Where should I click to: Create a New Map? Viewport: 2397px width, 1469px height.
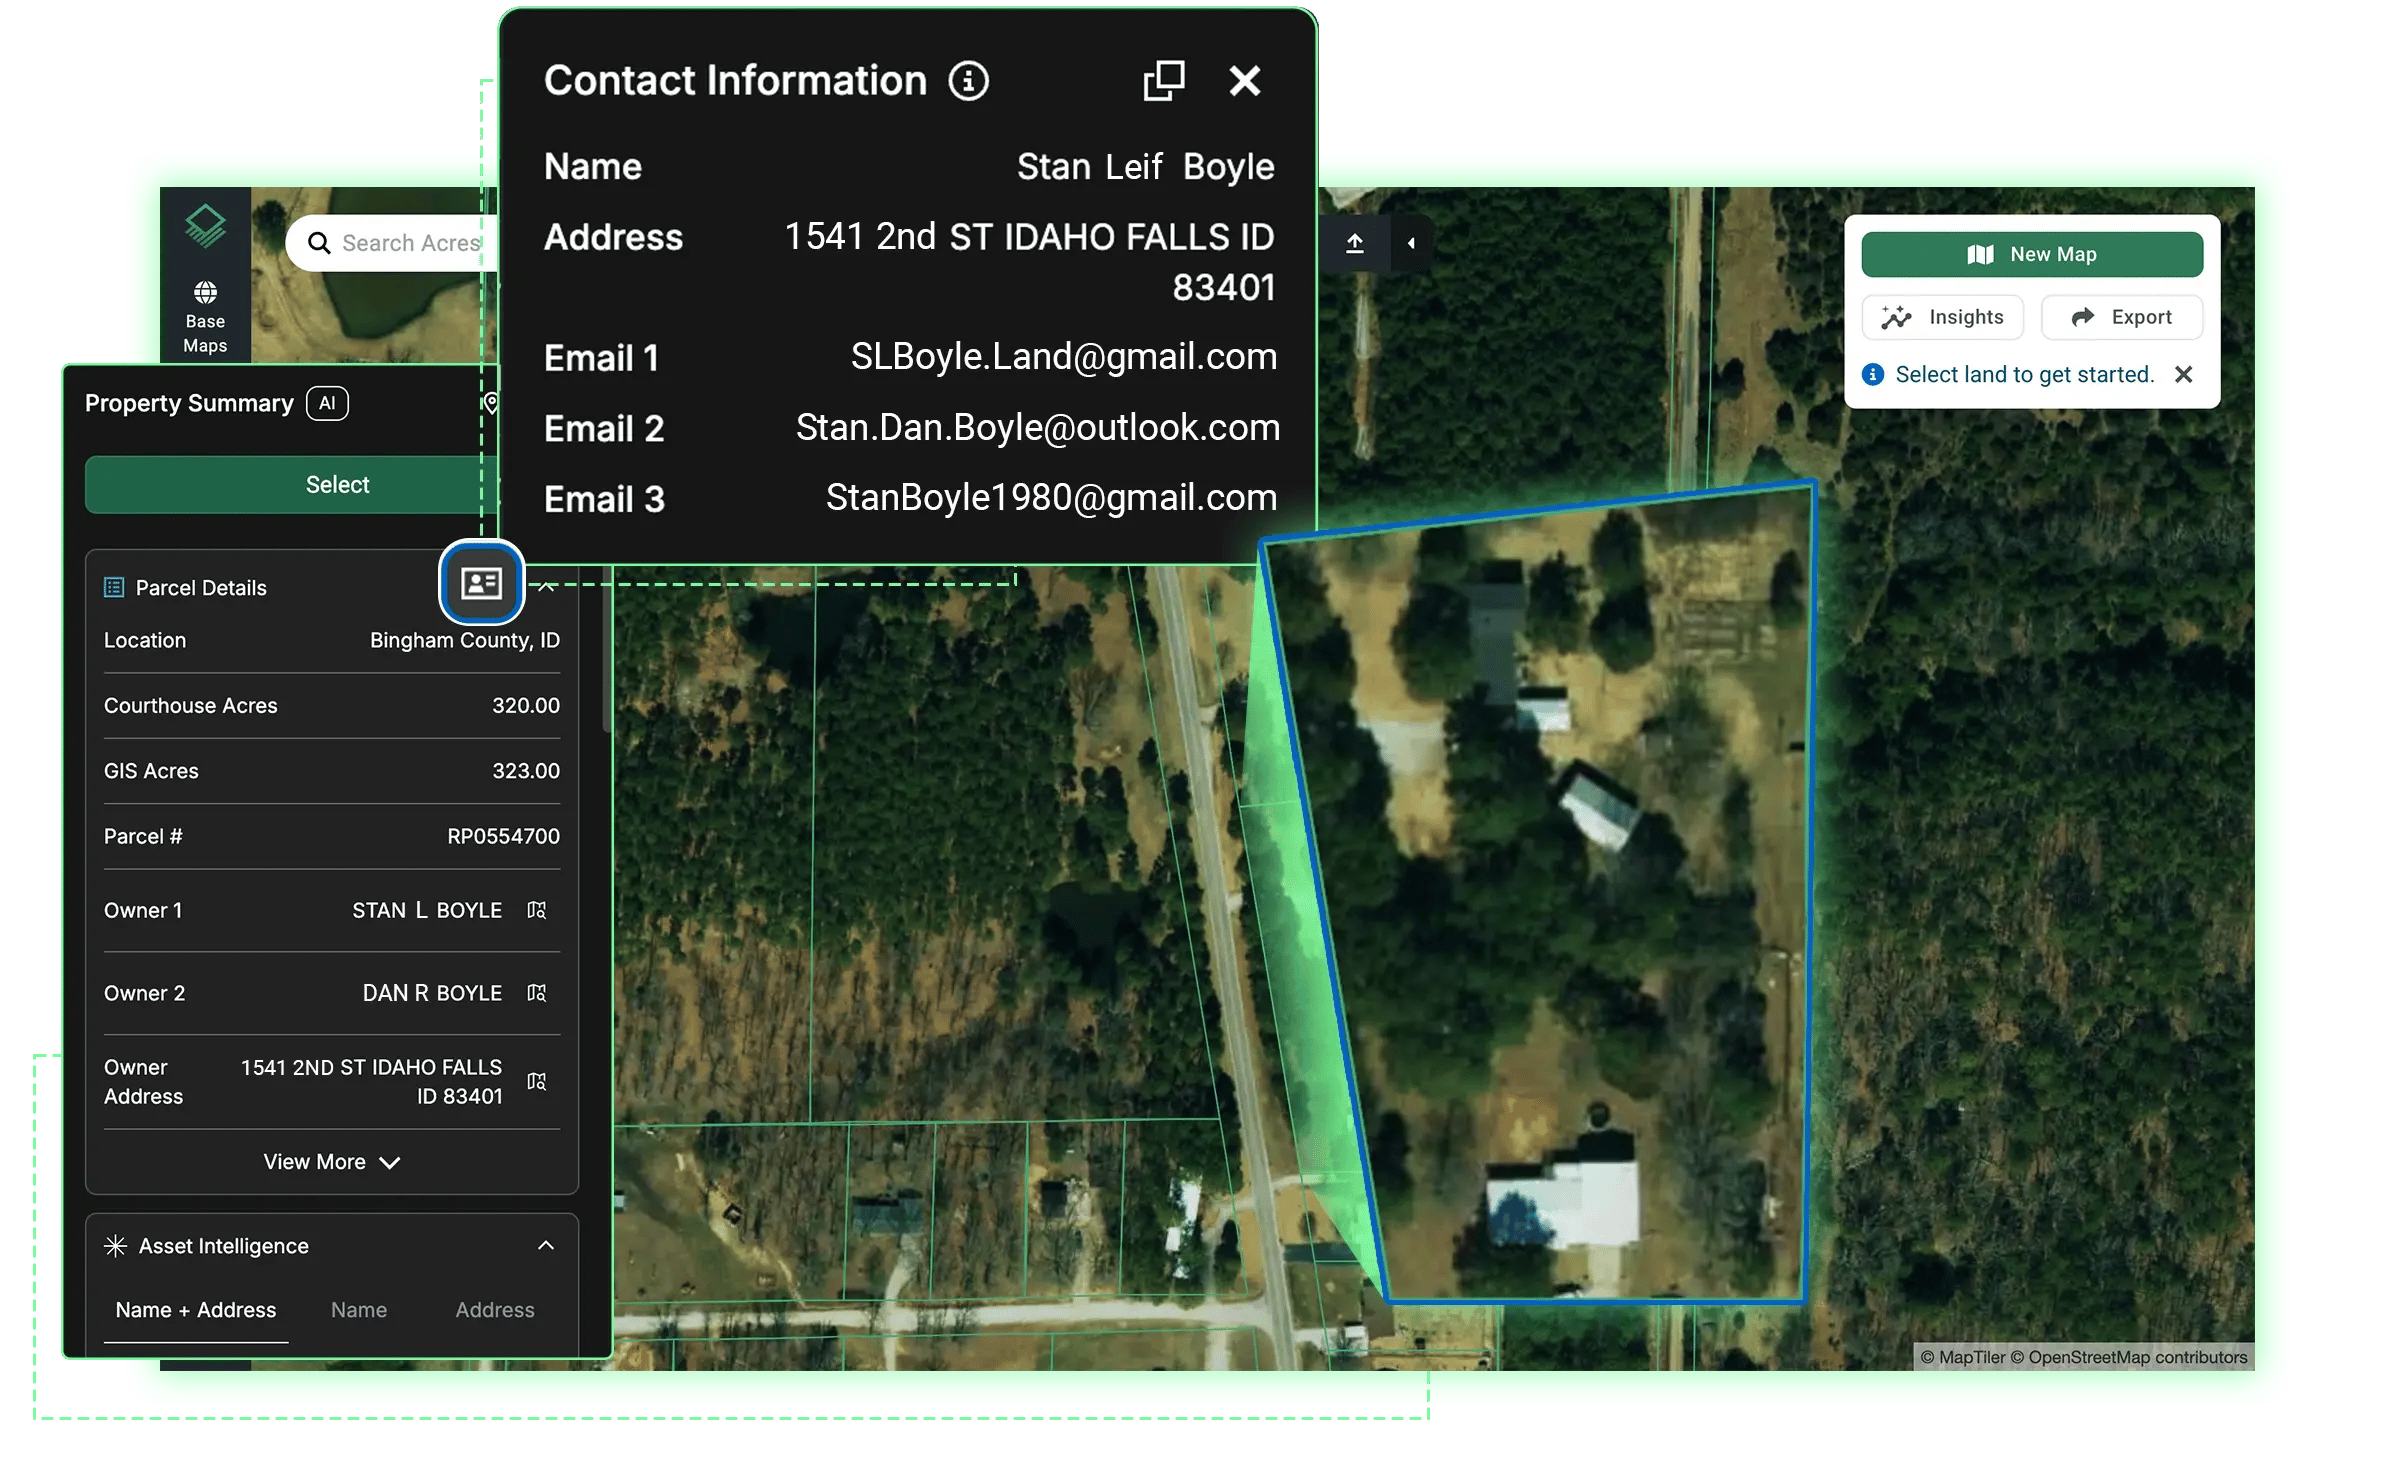2032,254
